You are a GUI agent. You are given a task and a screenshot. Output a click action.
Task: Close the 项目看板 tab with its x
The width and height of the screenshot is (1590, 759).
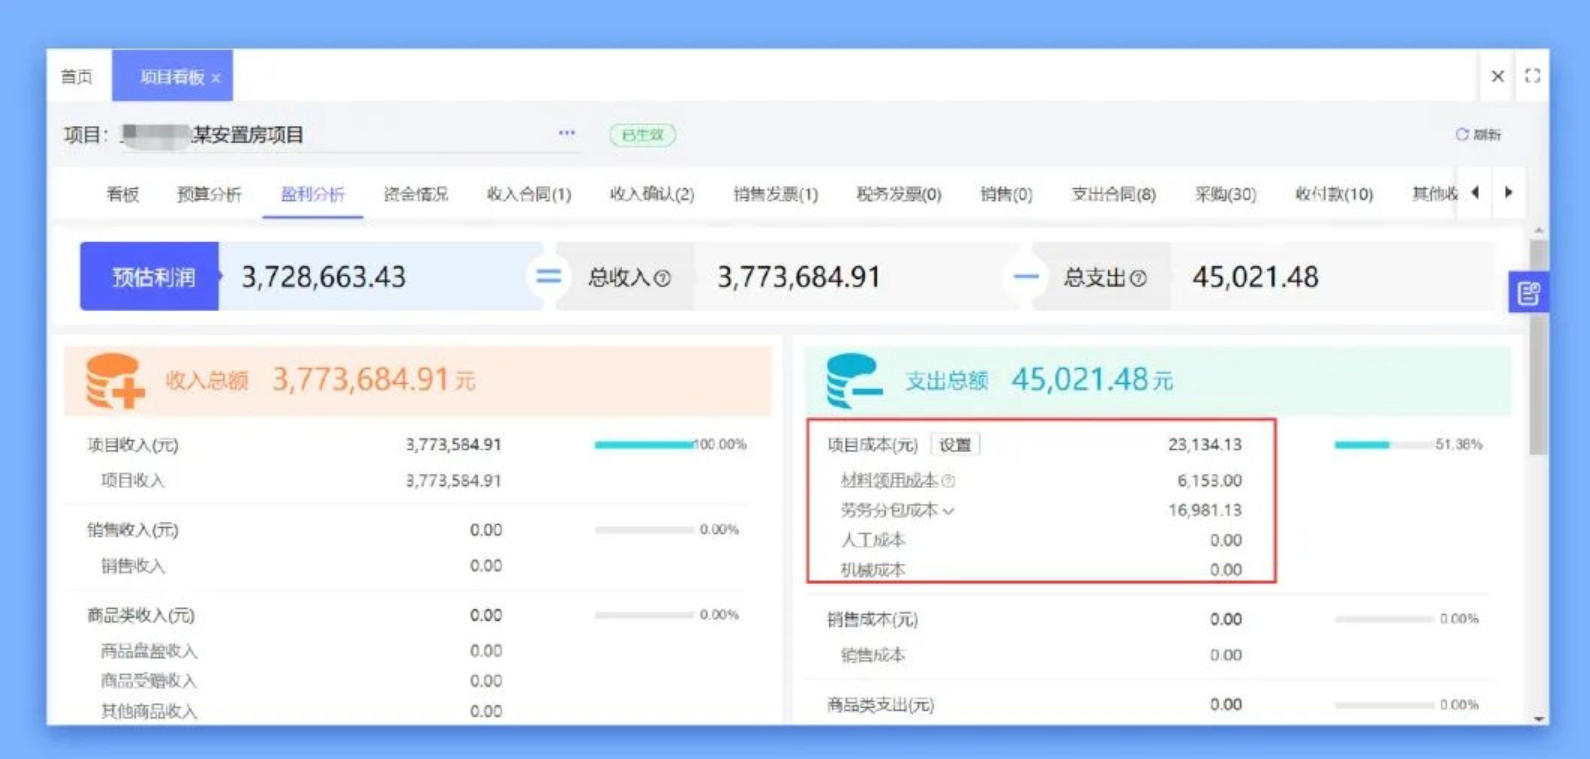click(216, 78)
